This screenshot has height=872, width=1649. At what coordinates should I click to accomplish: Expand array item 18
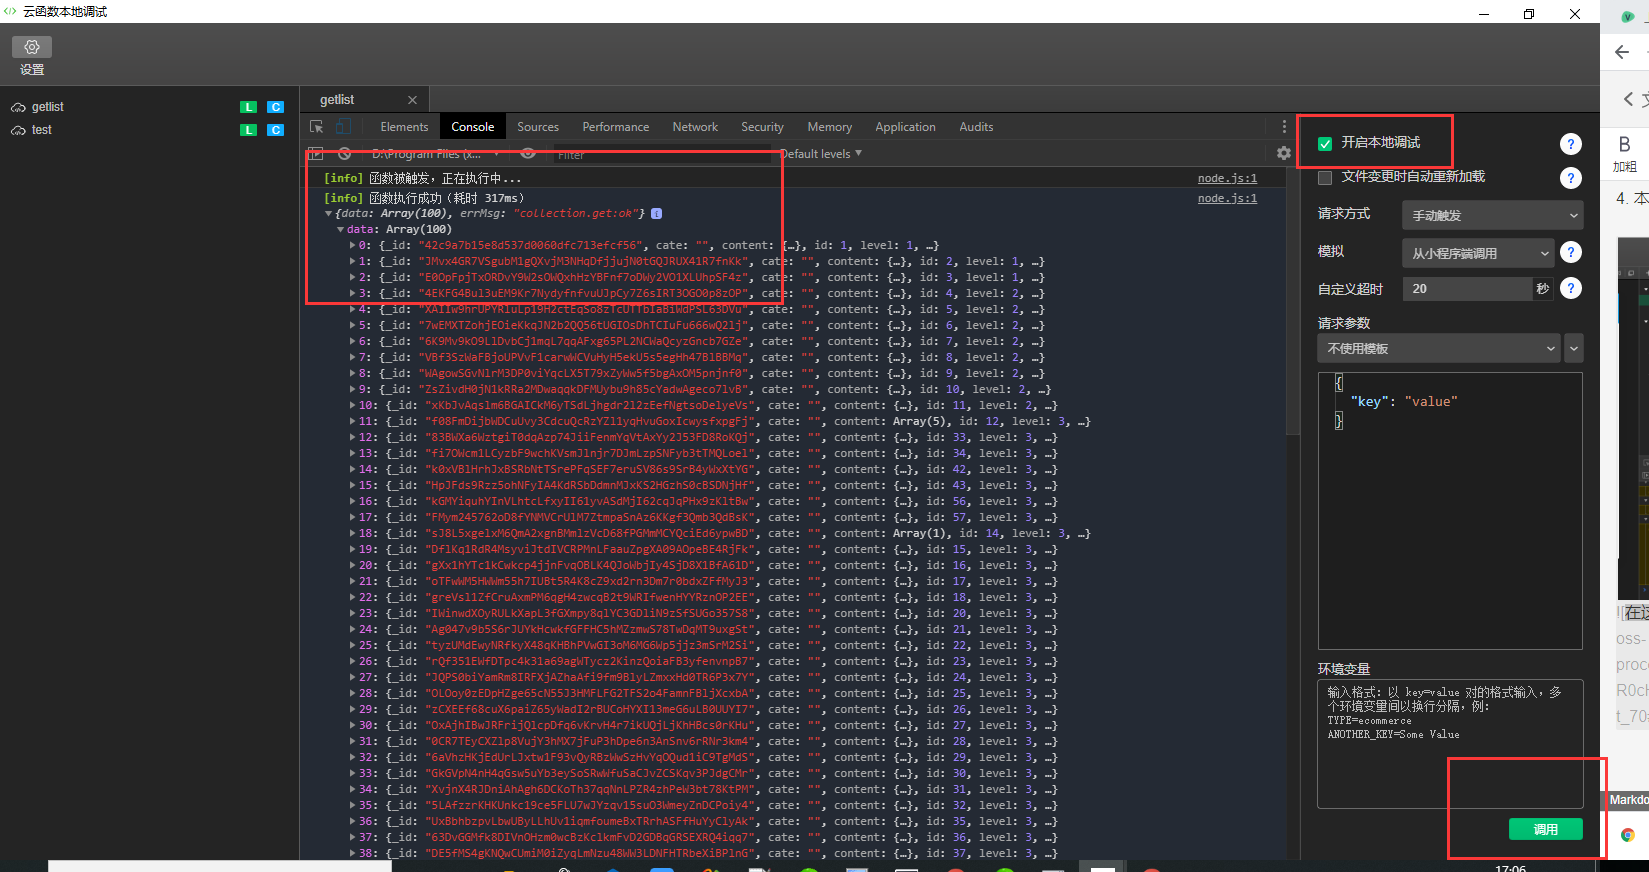[x=352, y=533]
